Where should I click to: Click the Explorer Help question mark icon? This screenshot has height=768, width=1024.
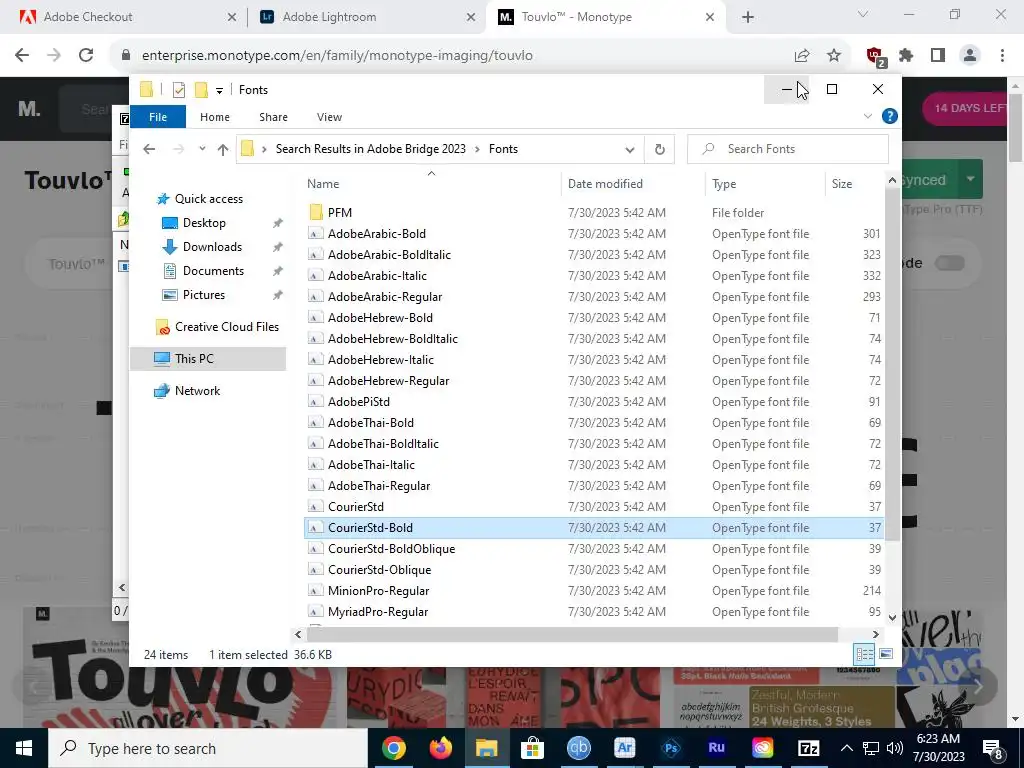889,116
